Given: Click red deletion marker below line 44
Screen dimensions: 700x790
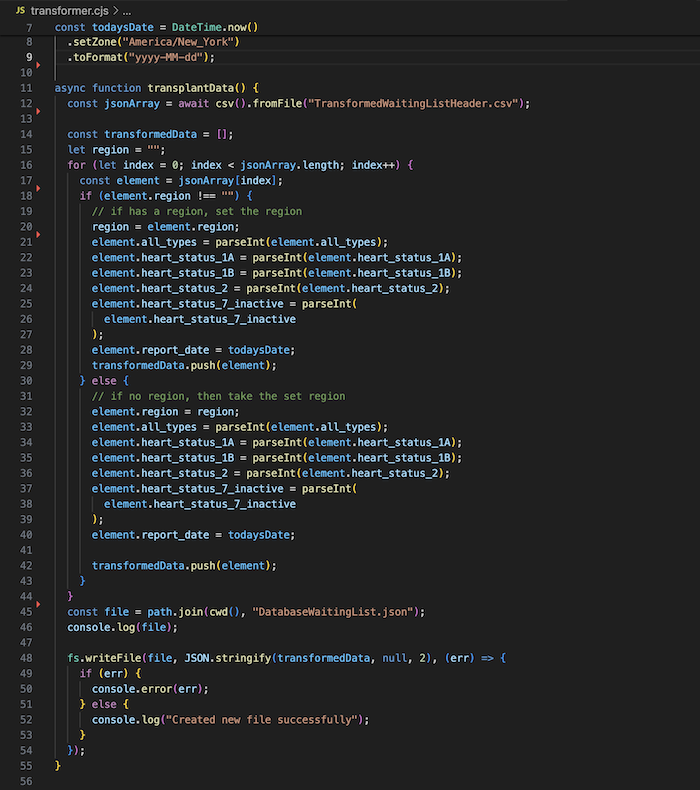Looking at the screenshot, I should pyautogui.click(x=38, y=604).
